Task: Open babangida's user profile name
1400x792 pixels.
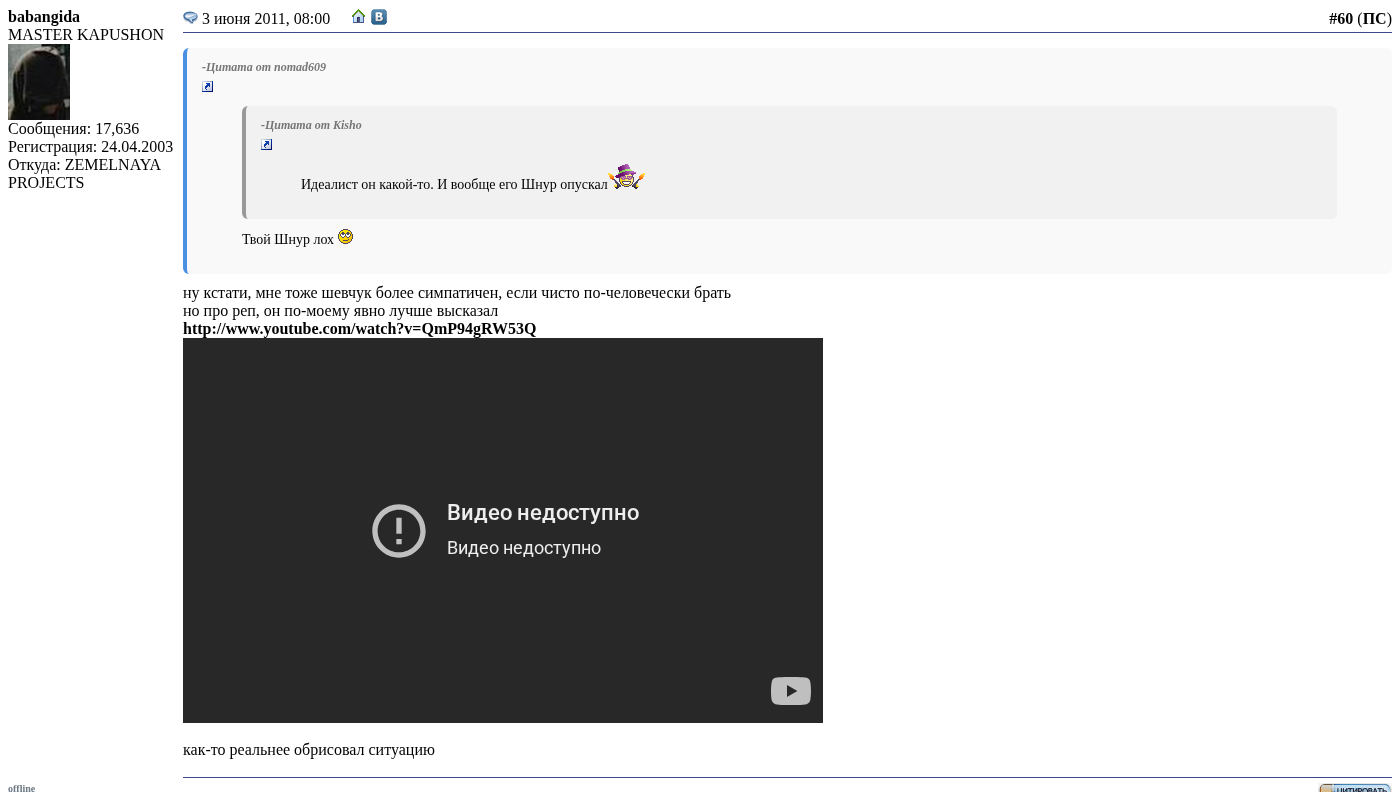Action: pyautogui.click(x=44, y=17)
